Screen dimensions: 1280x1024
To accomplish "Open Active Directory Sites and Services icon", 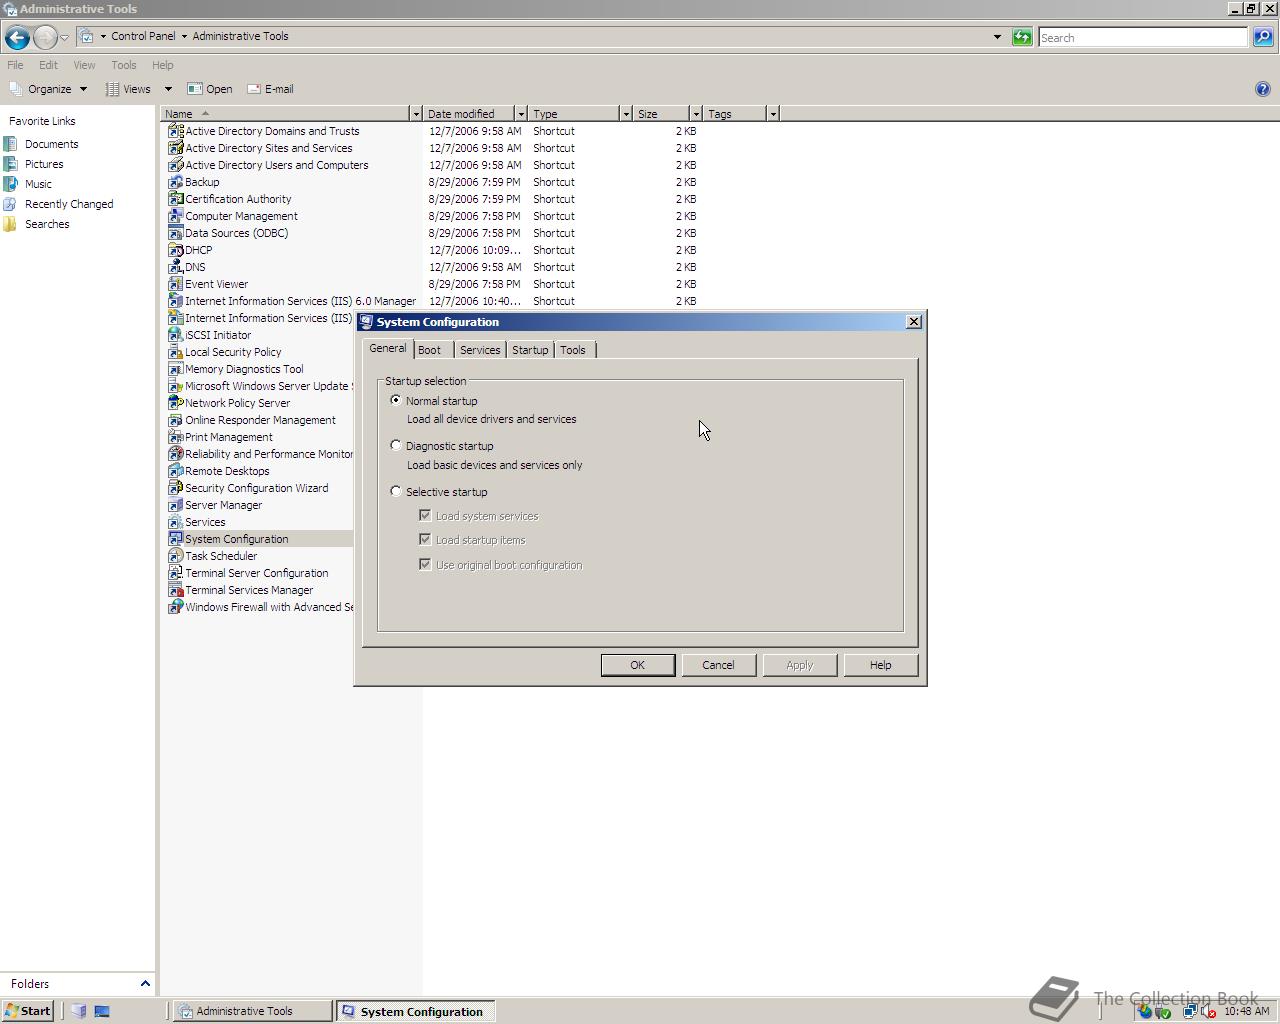I will click(x=175, y=148).
